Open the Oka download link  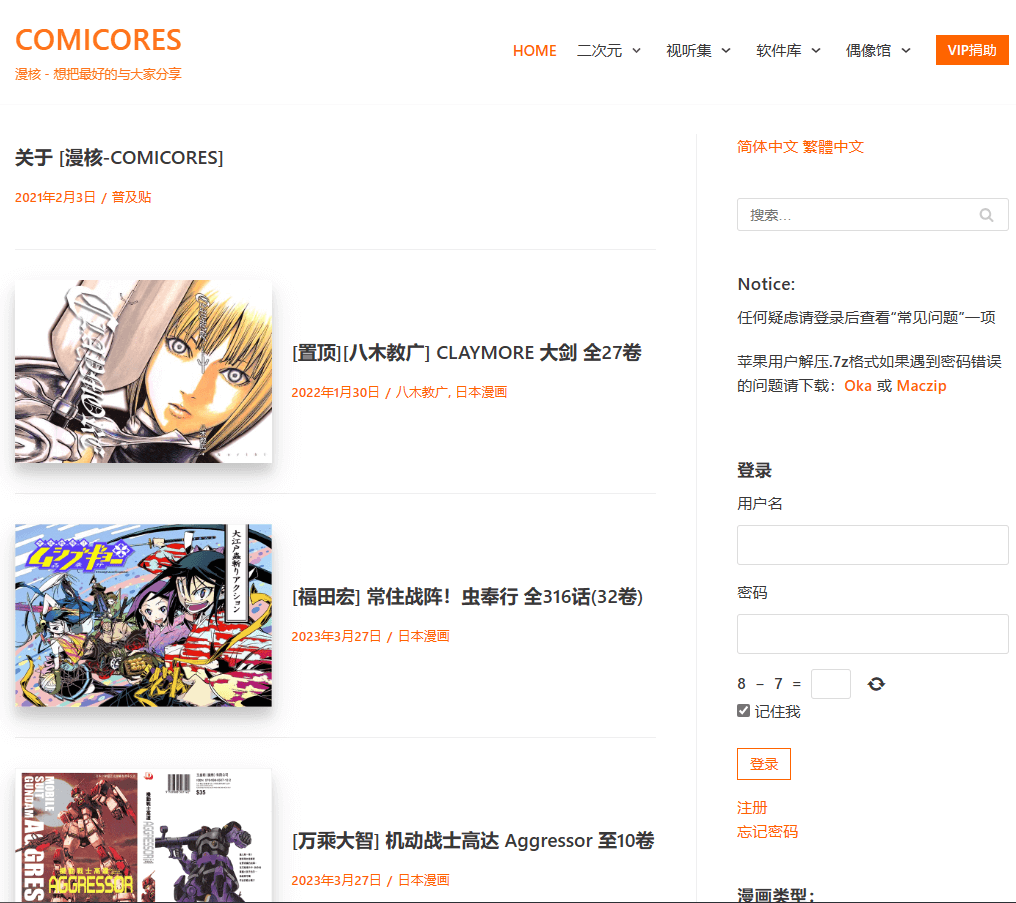pos(858,386)
